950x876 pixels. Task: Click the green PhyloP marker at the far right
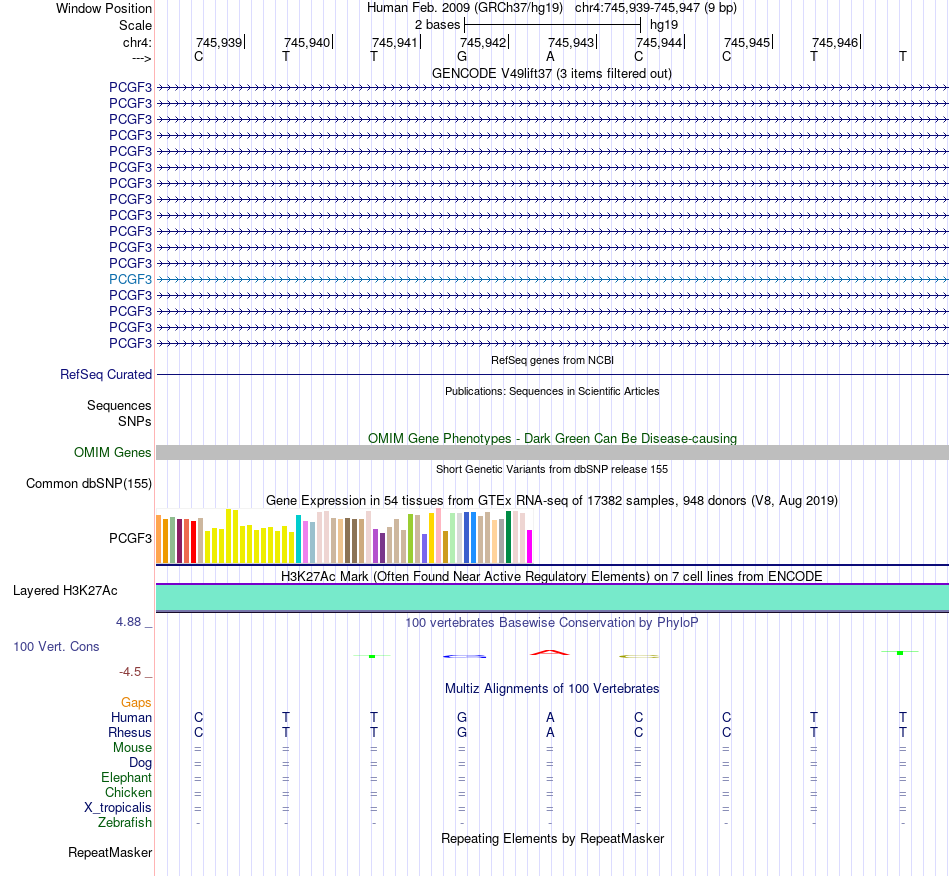coord(900,652)
